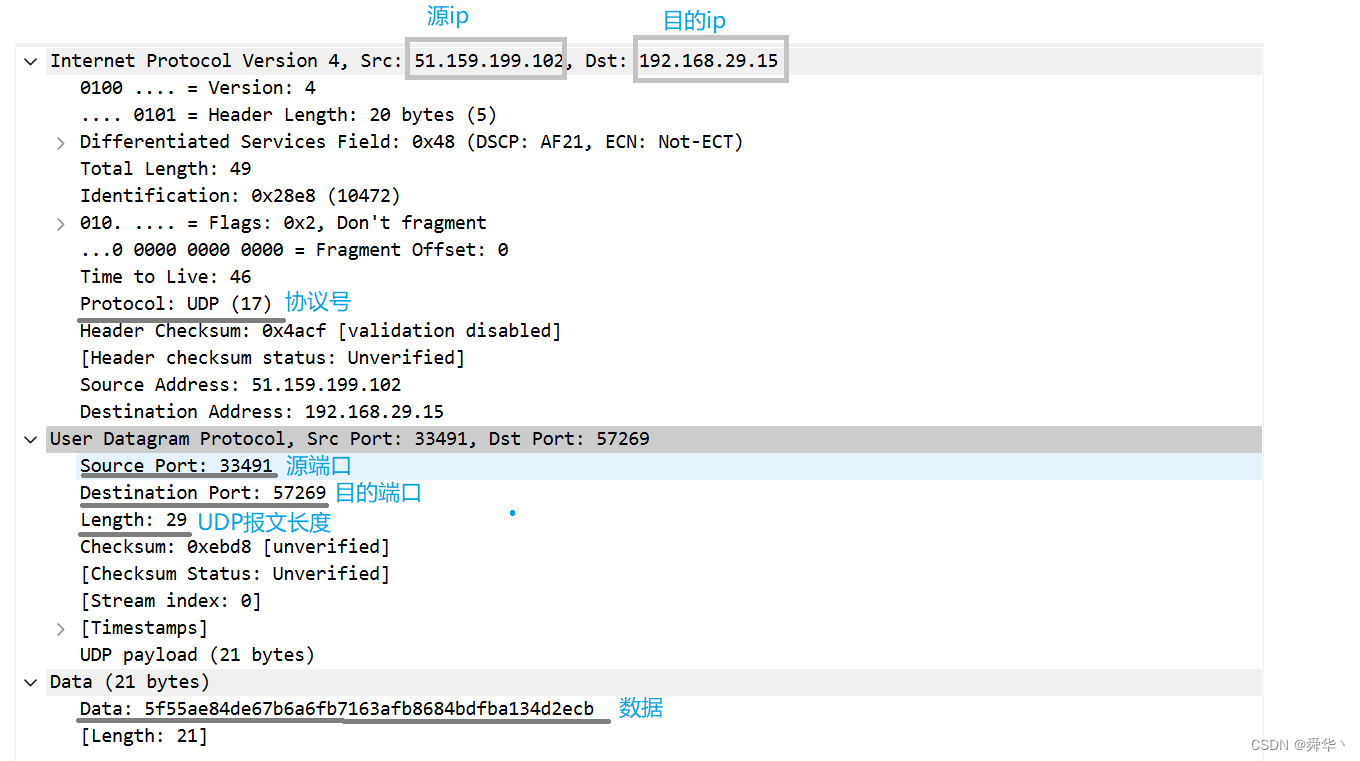Viewport: 1360px width, 761px height.
Task: Select the UDP payload (21 bytes) row
Action: click(x=198, y=655)
